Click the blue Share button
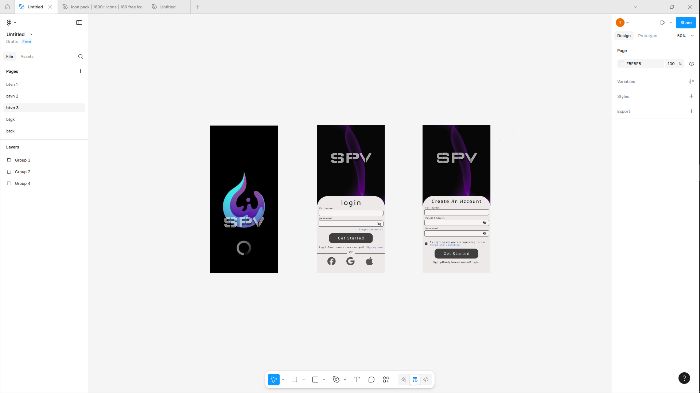The image size is (700, 393). tap(686, 22)
